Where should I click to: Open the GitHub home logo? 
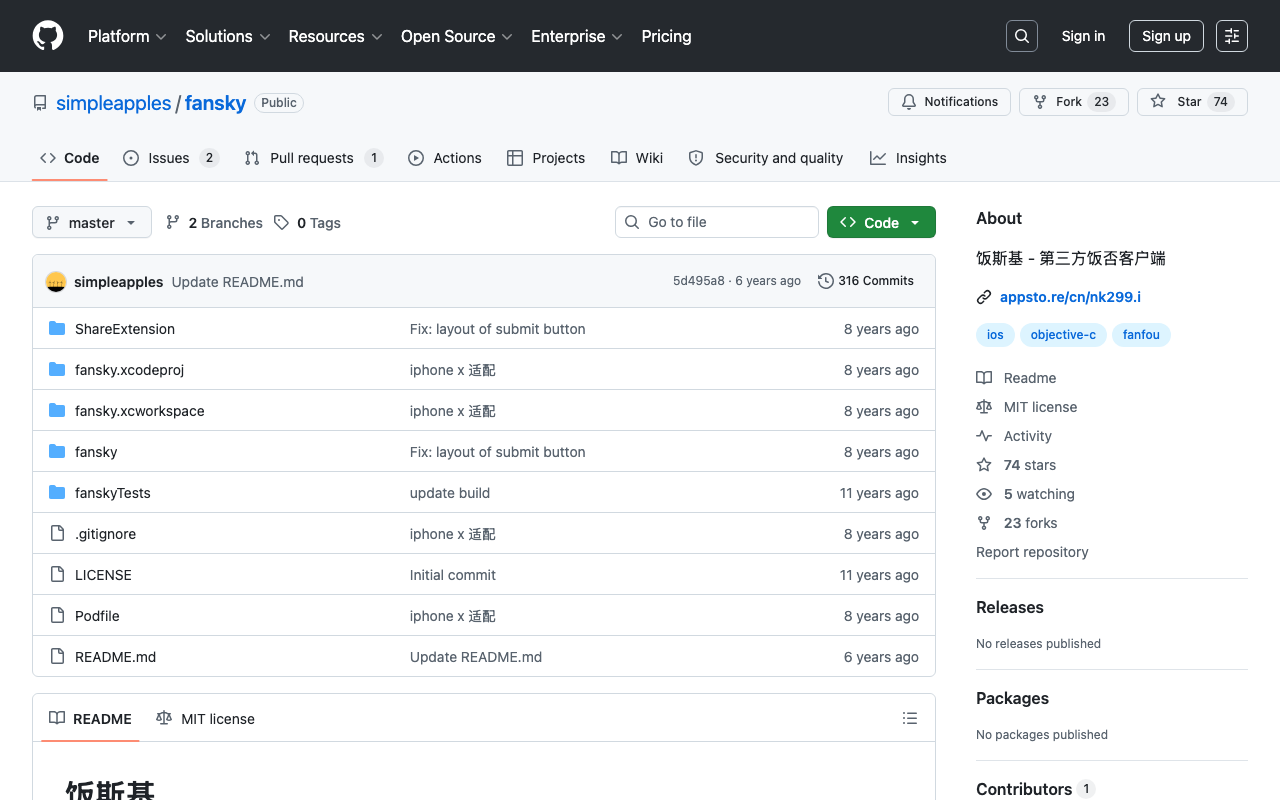pyautogui.click(x=48, y=36)
